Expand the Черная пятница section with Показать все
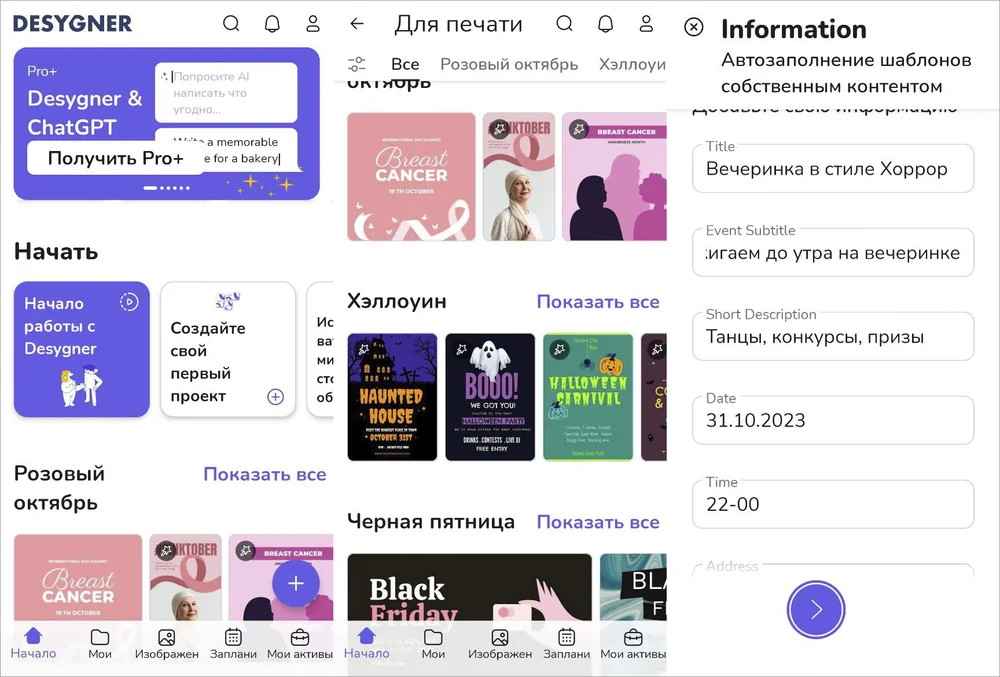Screen dimensions: 1000x677 point(598,522)
